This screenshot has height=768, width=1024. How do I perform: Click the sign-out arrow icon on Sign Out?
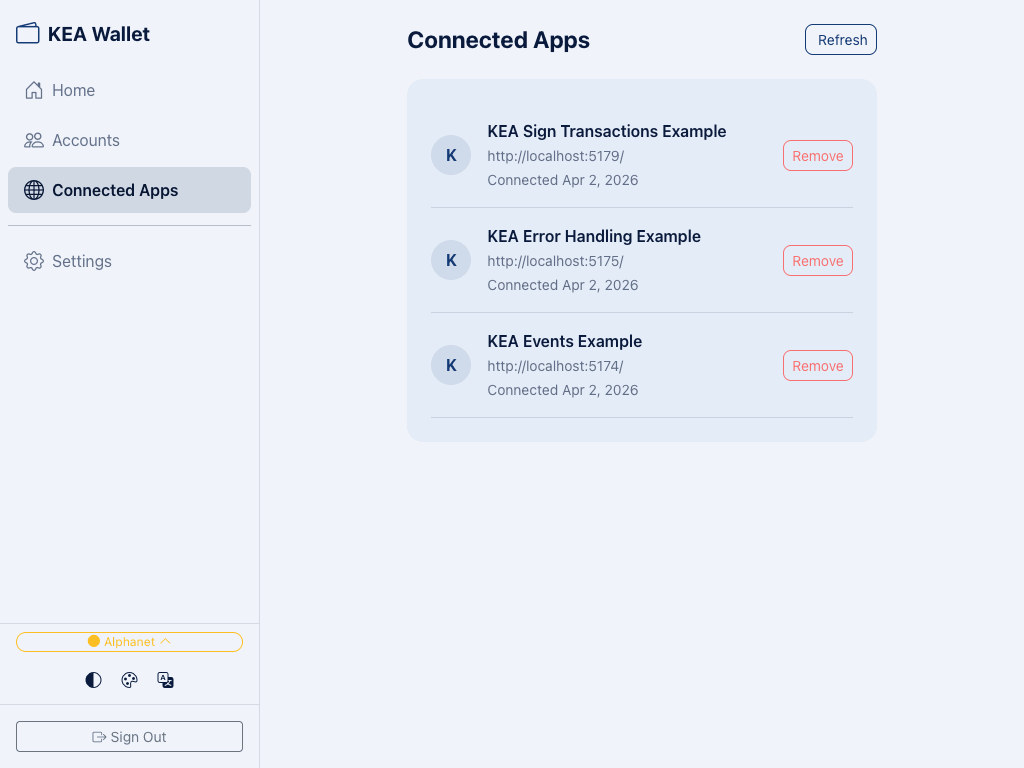click(x=99, y=736)
